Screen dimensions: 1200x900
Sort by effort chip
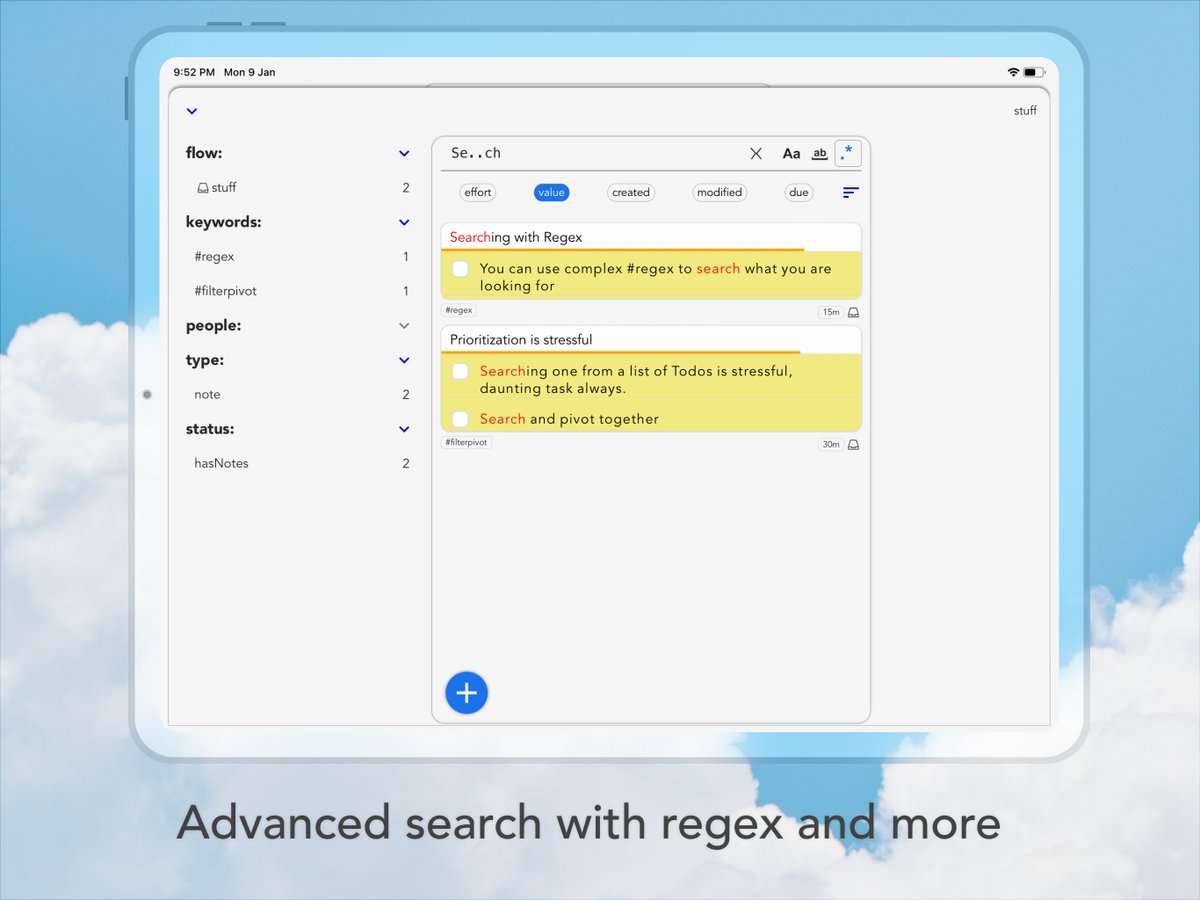tap(478, 192)
